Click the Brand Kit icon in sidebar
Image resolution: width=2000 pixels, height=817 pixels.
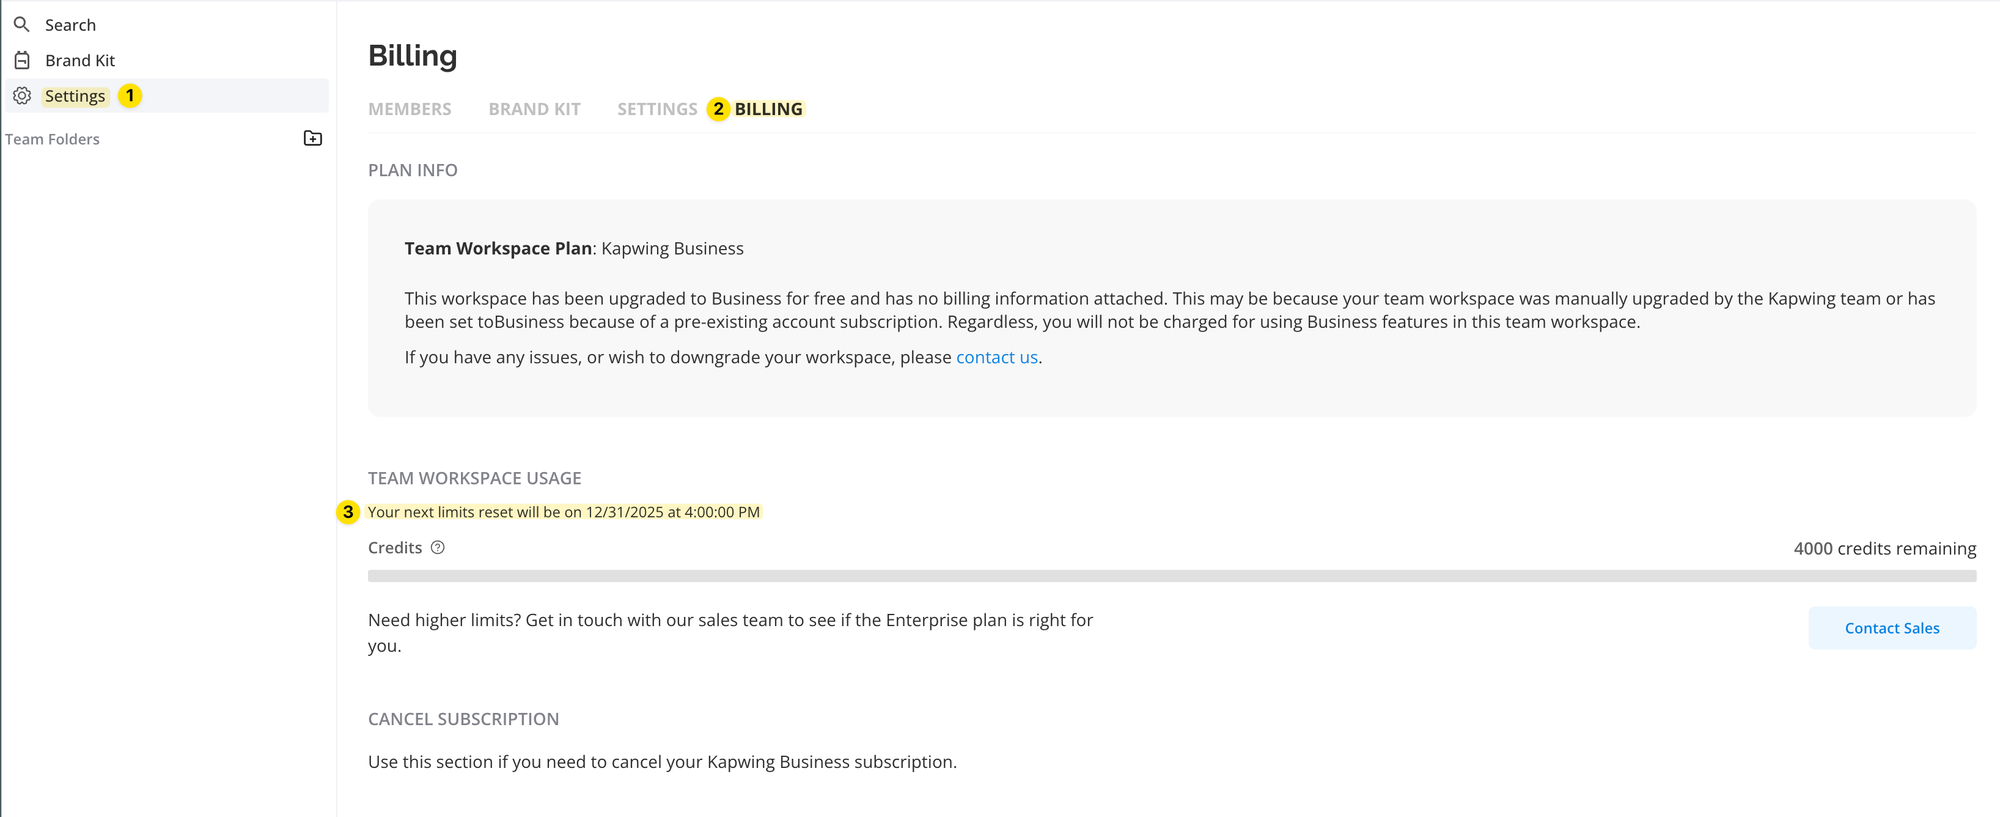pos(22,60)
